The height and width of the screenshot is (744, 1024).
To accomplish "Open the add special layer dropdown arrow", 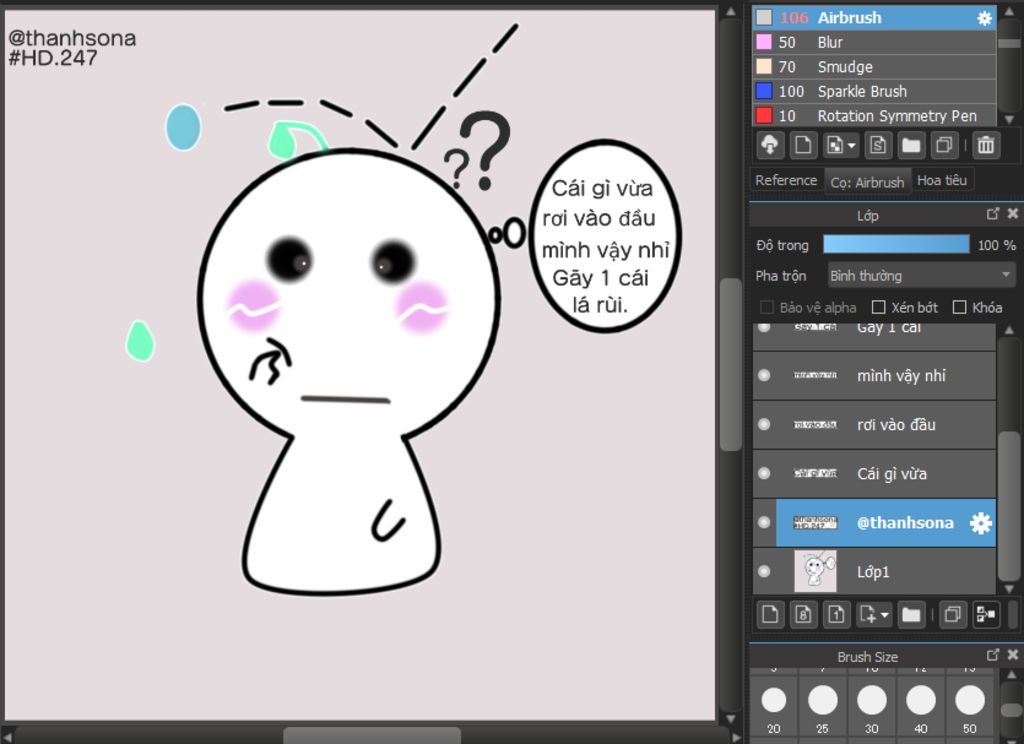I will 885,615.
